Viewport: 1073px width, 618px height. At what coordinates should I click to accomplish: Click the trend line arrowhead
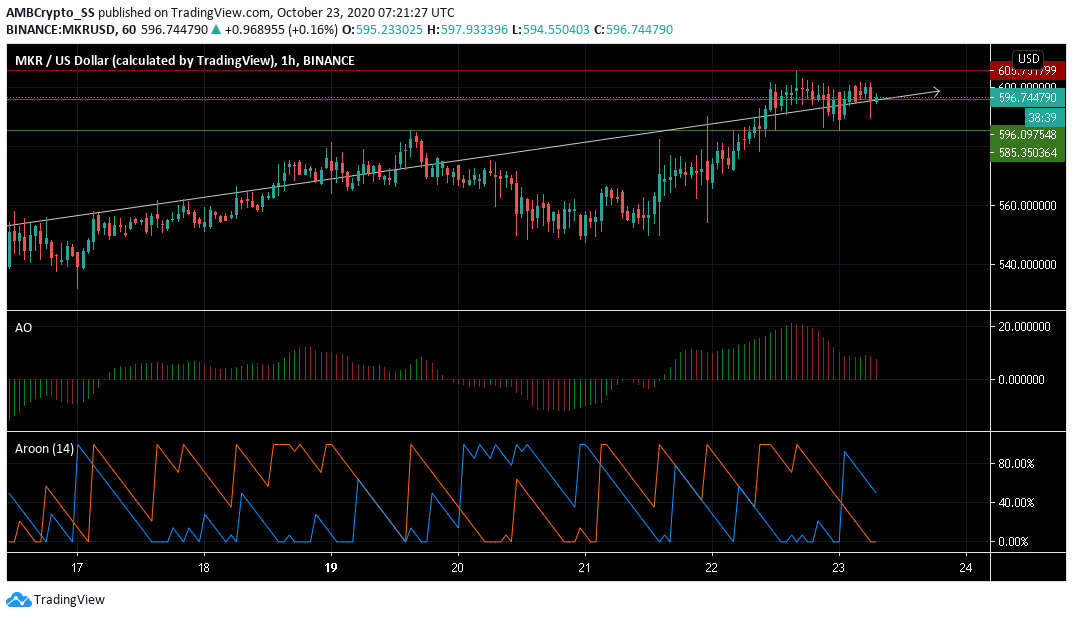(x=935, y=91)
